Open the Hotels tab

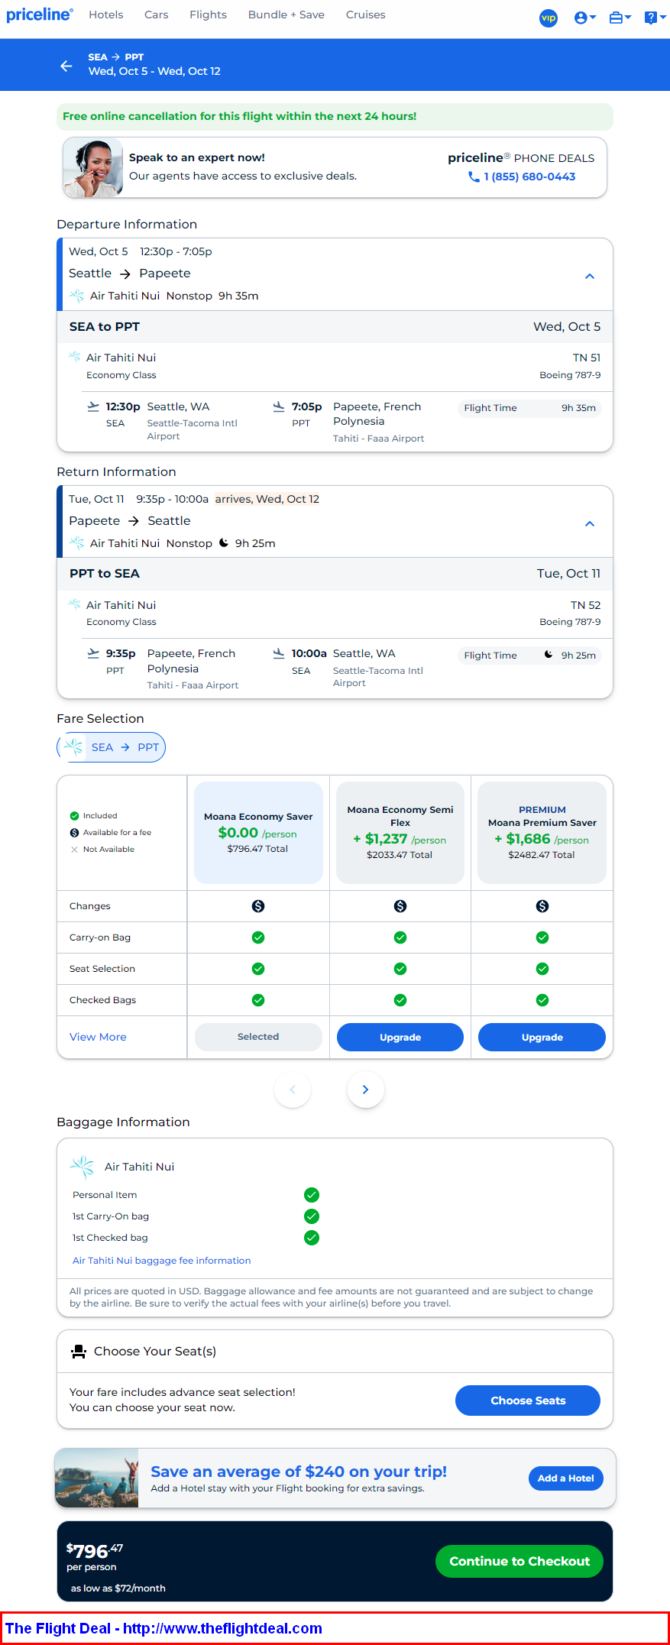pyautogui.click(x=106, y=15)
